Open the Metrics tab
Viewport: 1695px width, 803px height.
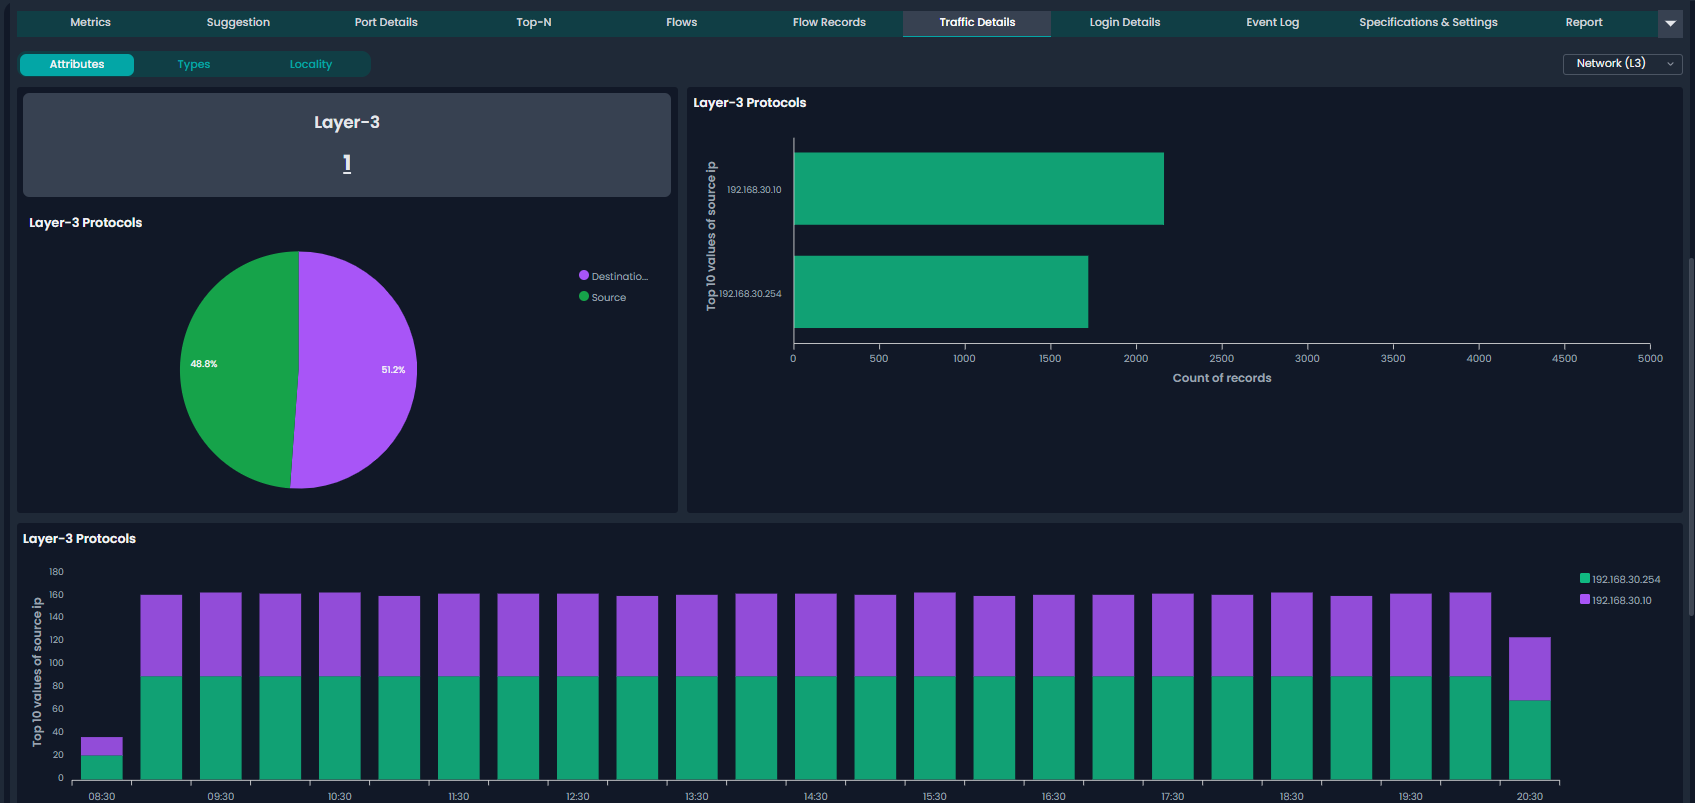[90, 22]
